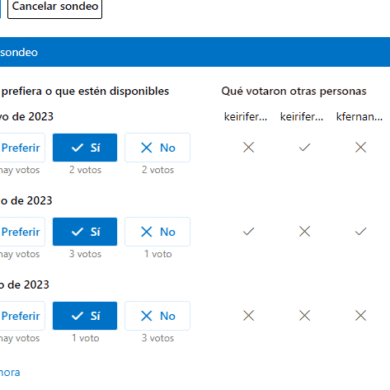Click the blue sondeo header bar

195,52
